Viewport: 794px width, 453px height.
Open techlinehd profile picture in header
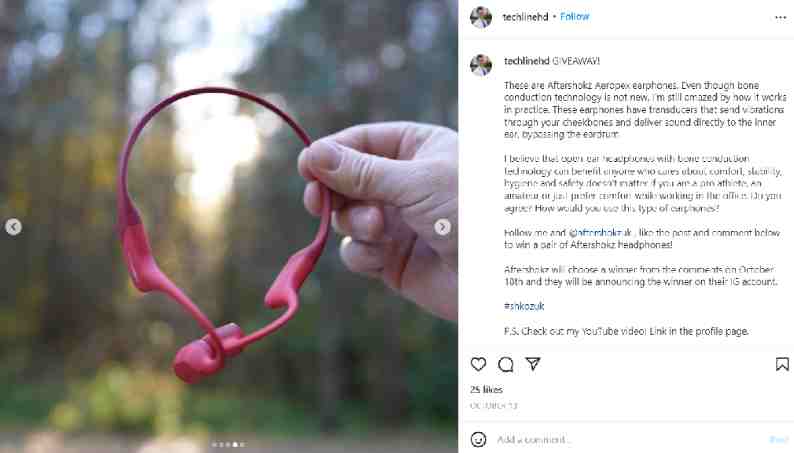[x=481, y=17]
